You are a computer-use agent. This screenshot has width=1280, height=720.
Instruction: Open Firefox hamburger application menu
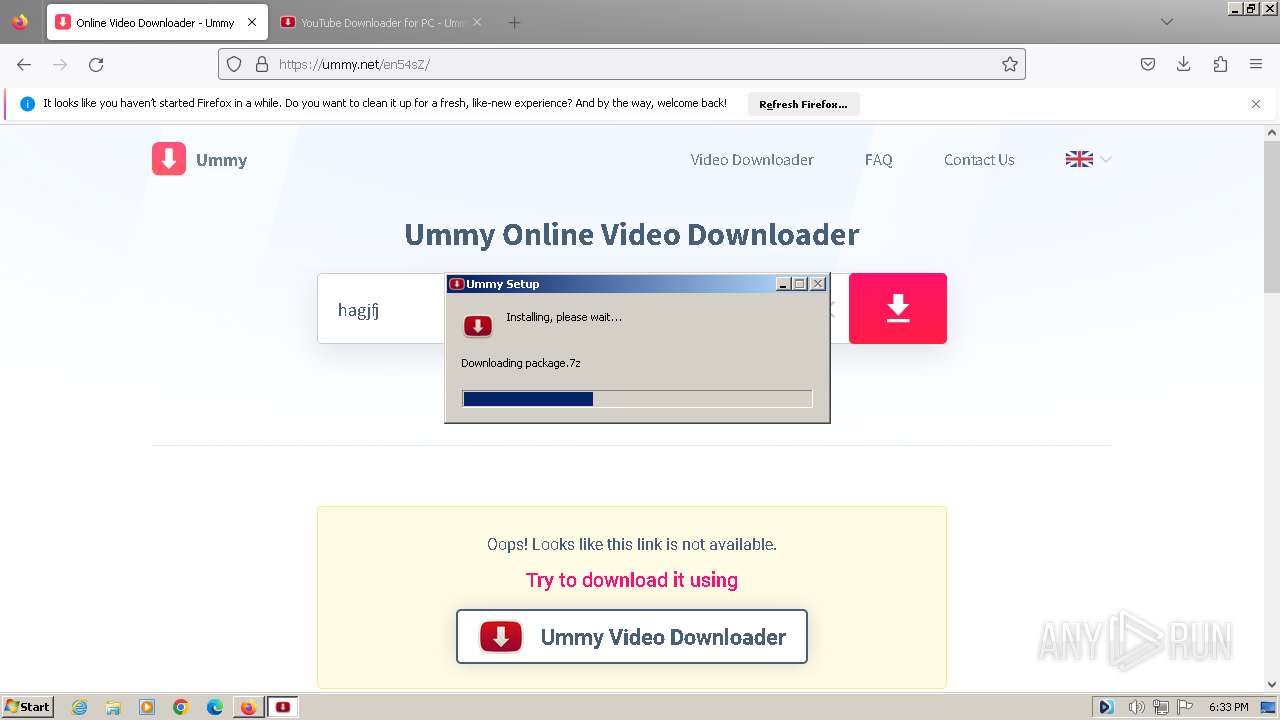(x=1256, y=64)
